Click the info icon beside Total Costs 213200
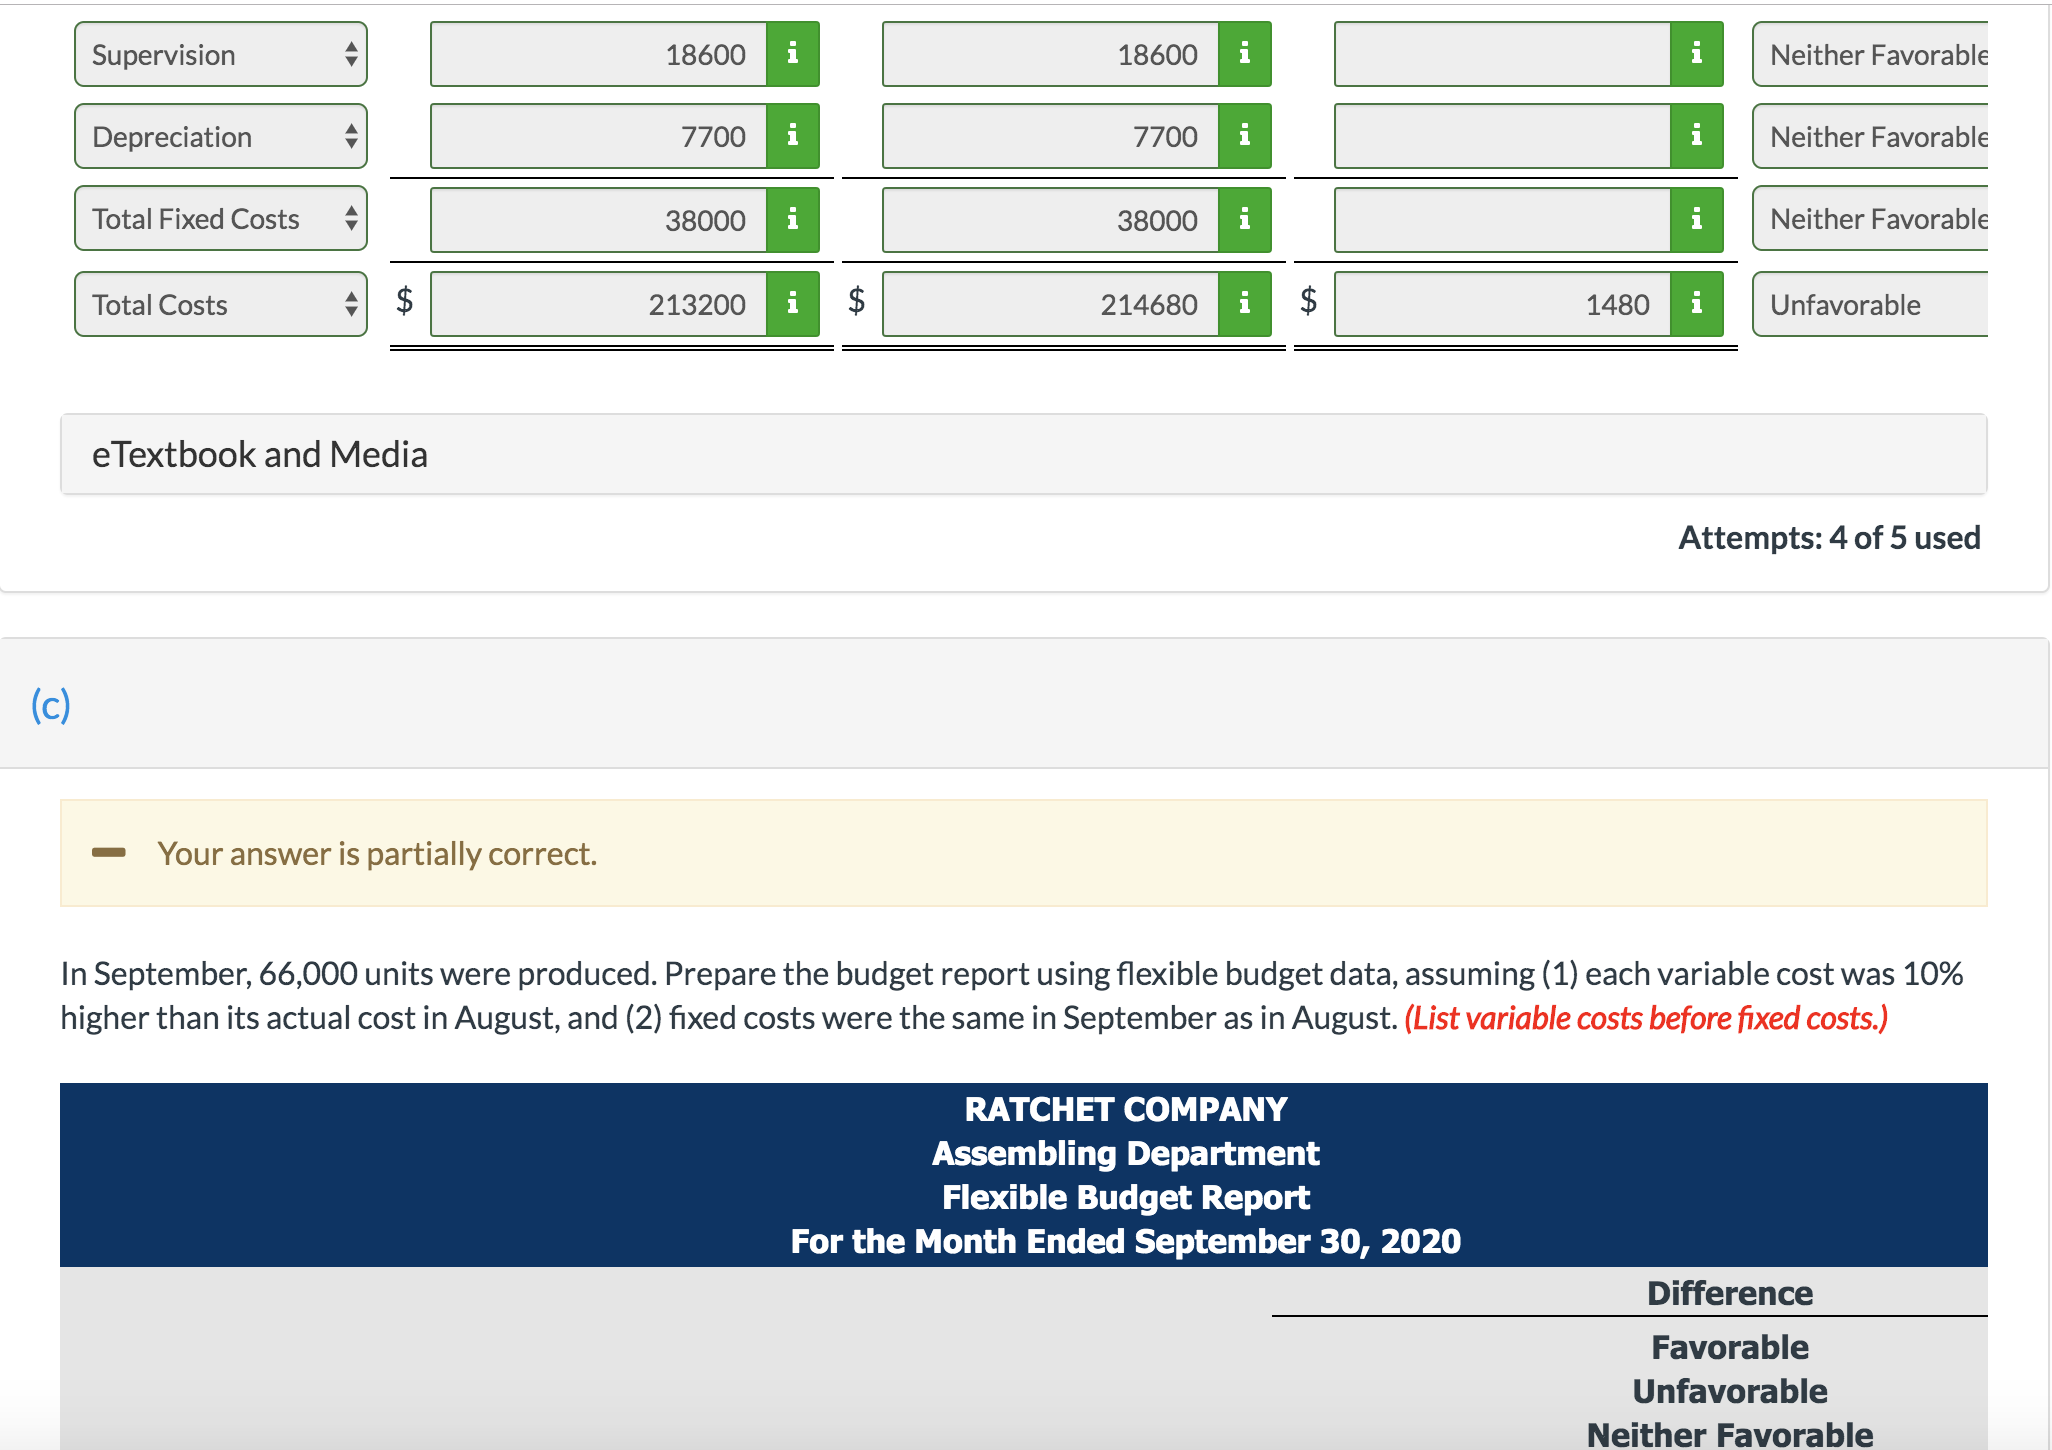Screen dimensions: 2052x1450 (792, 303)
